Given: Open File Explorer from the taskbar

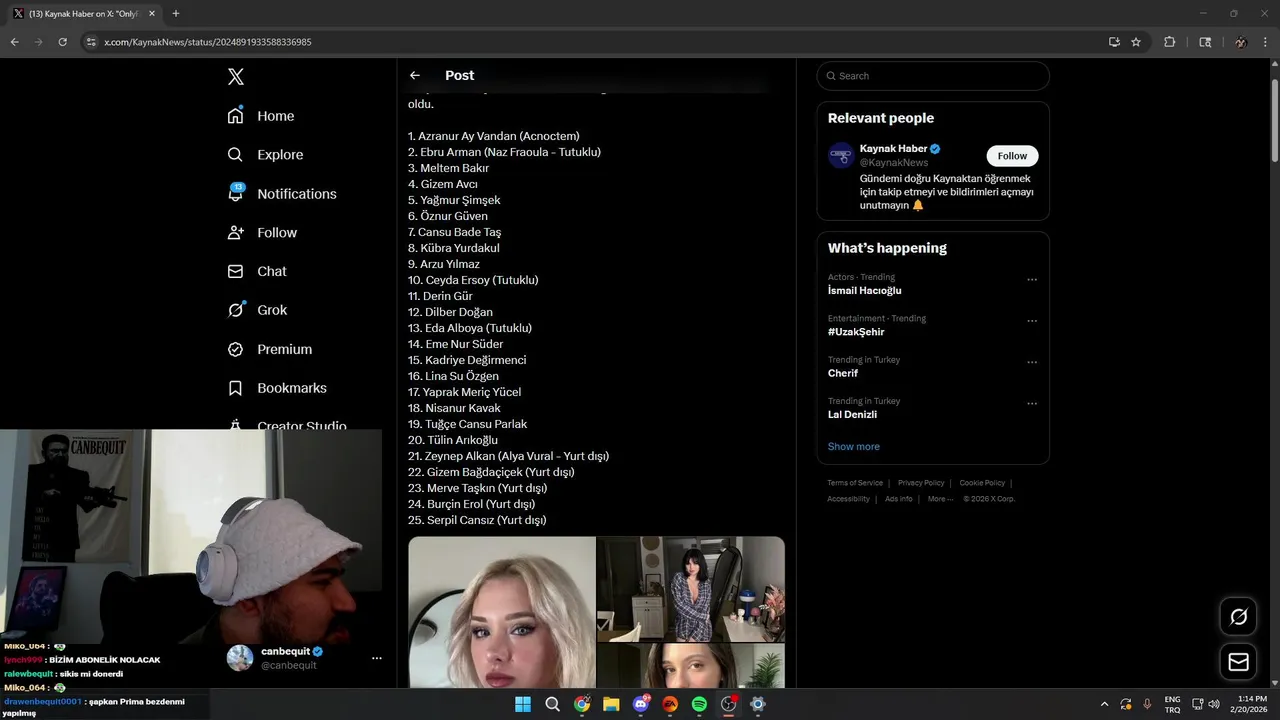Looking at the screenshot, I should pyautogui.click(x=611, y=704).
